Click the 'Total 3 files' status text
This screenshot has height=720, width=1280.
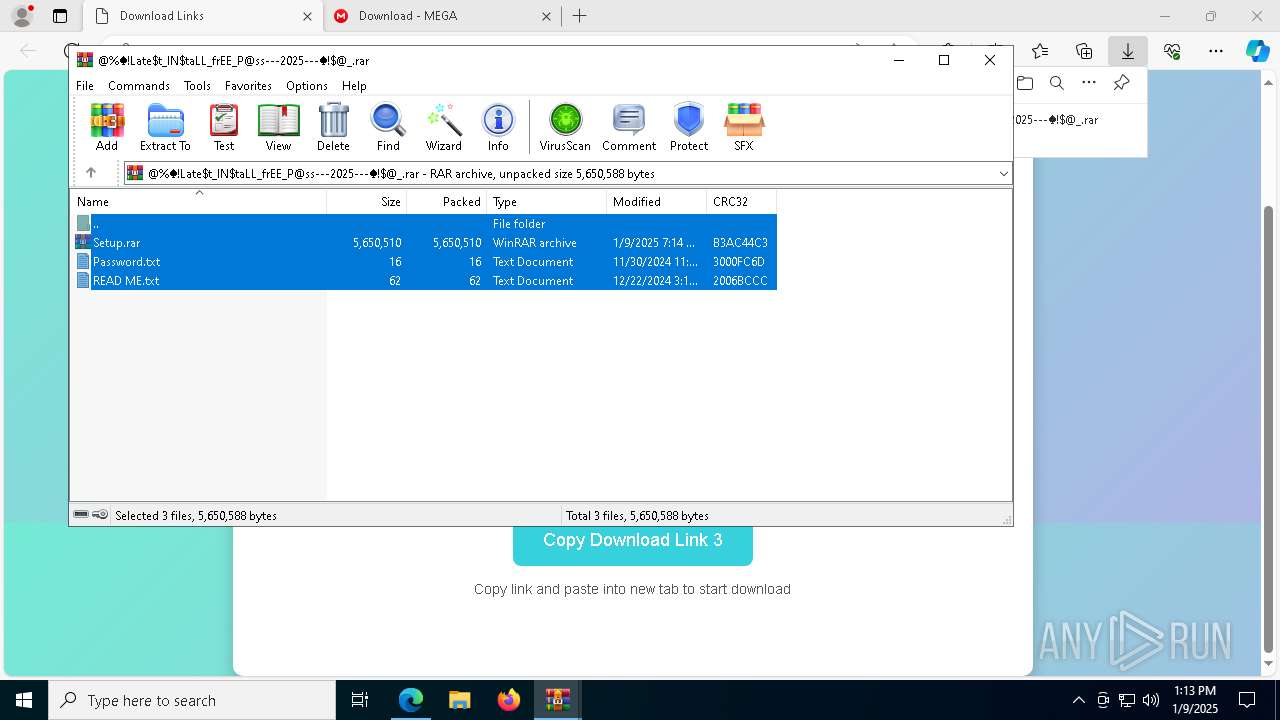[x=637, y=516]
